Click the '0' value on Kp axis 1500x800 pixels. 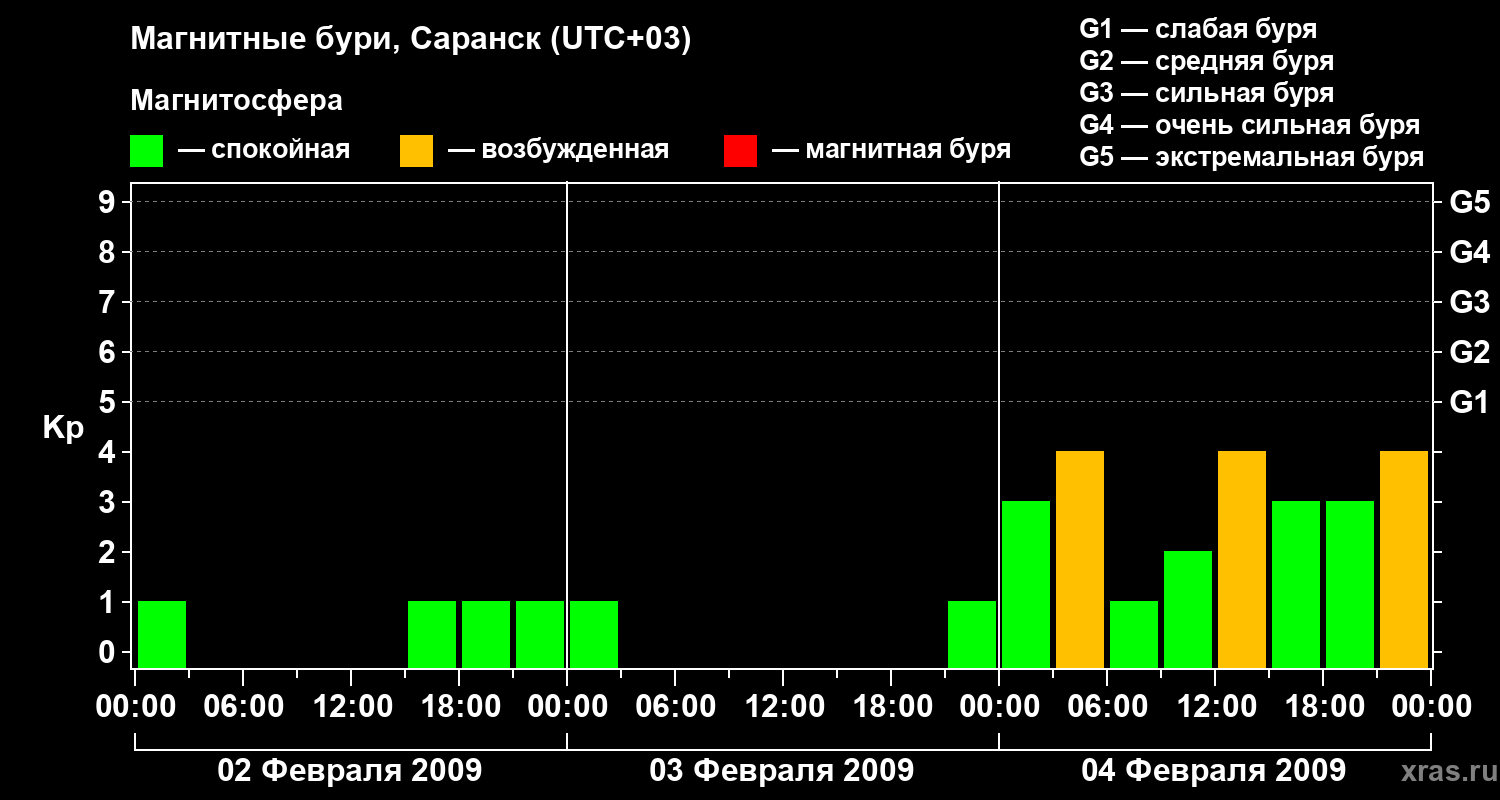109,652
